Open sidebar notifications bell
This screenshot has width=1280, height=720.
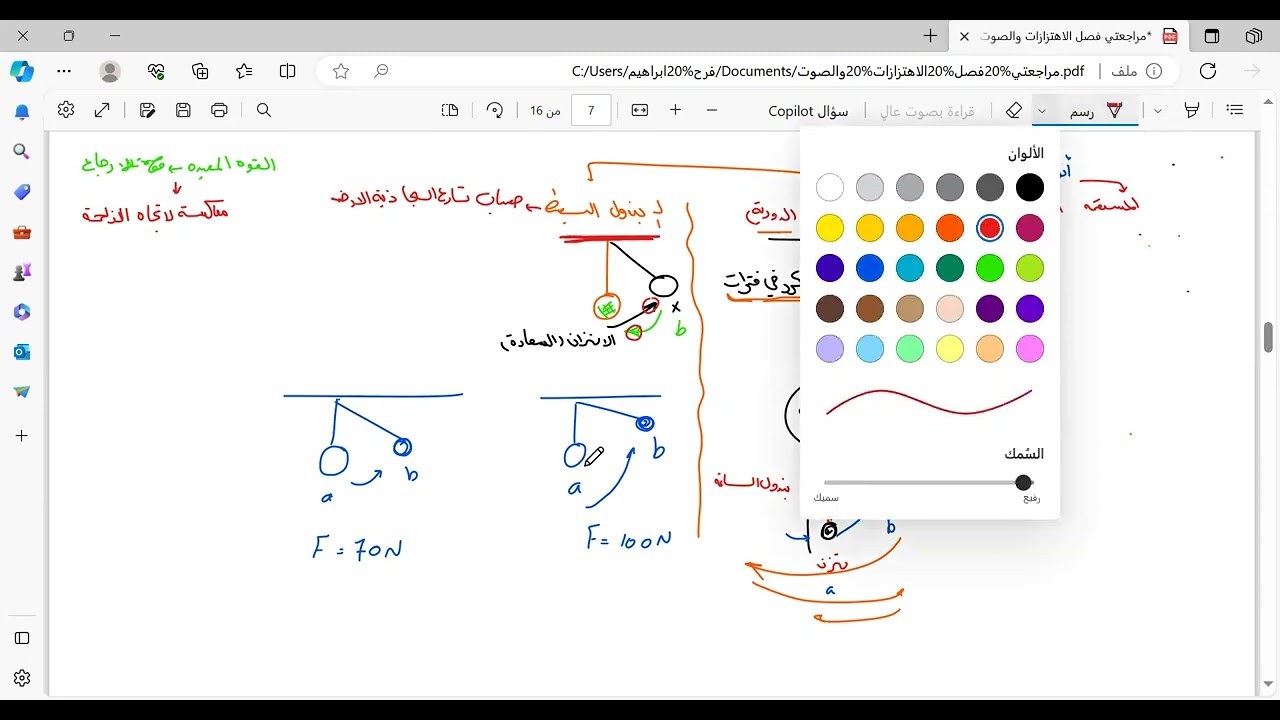[x=22, y=112]
